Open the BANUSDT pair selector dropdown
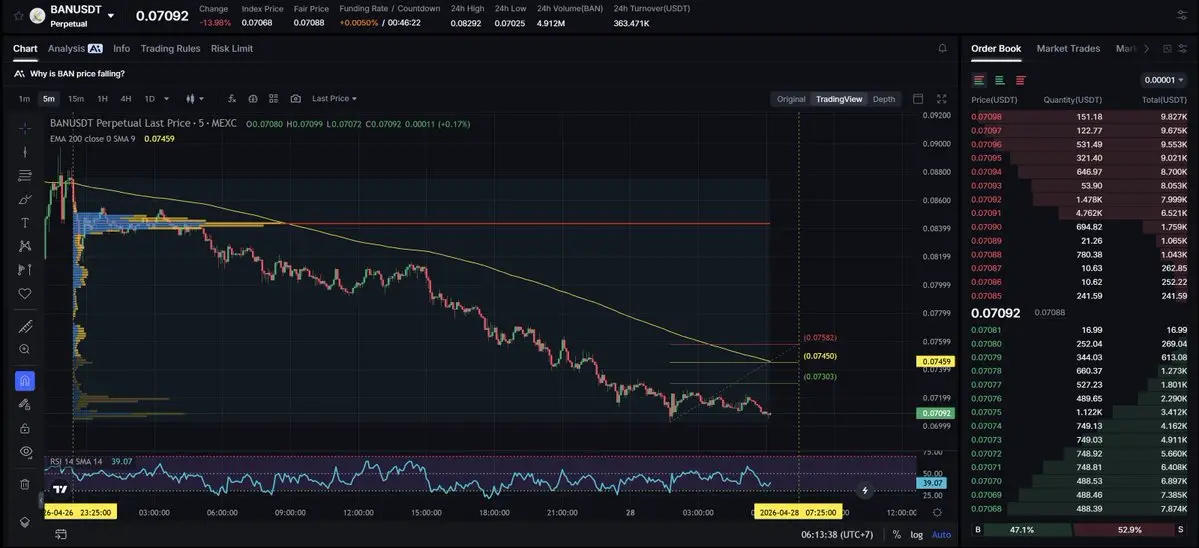 tap(111, 15)
